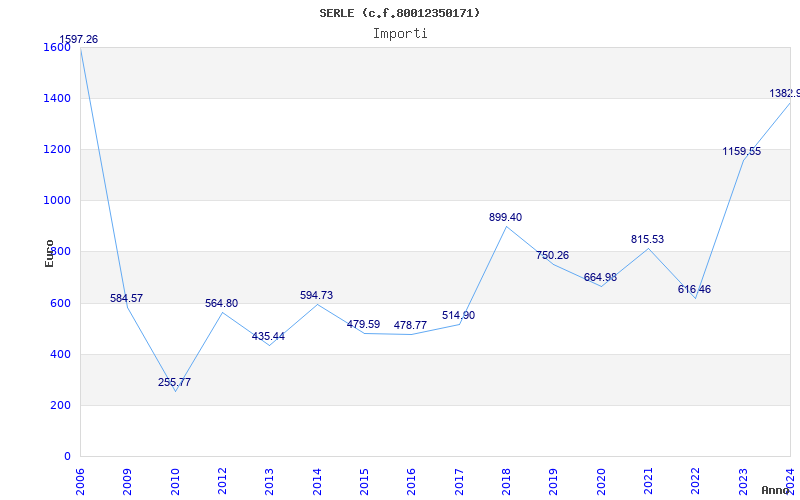Select the 2012 year axis label
Screen dimensions: 800x500
tap(222, 482)
